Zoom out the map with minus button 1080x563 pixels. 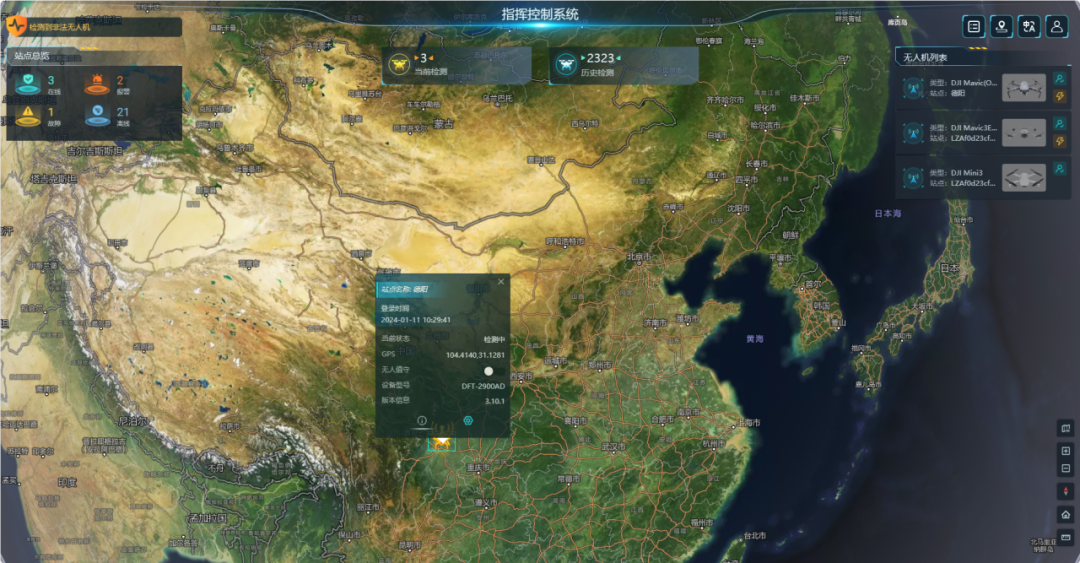[1065, 468]
